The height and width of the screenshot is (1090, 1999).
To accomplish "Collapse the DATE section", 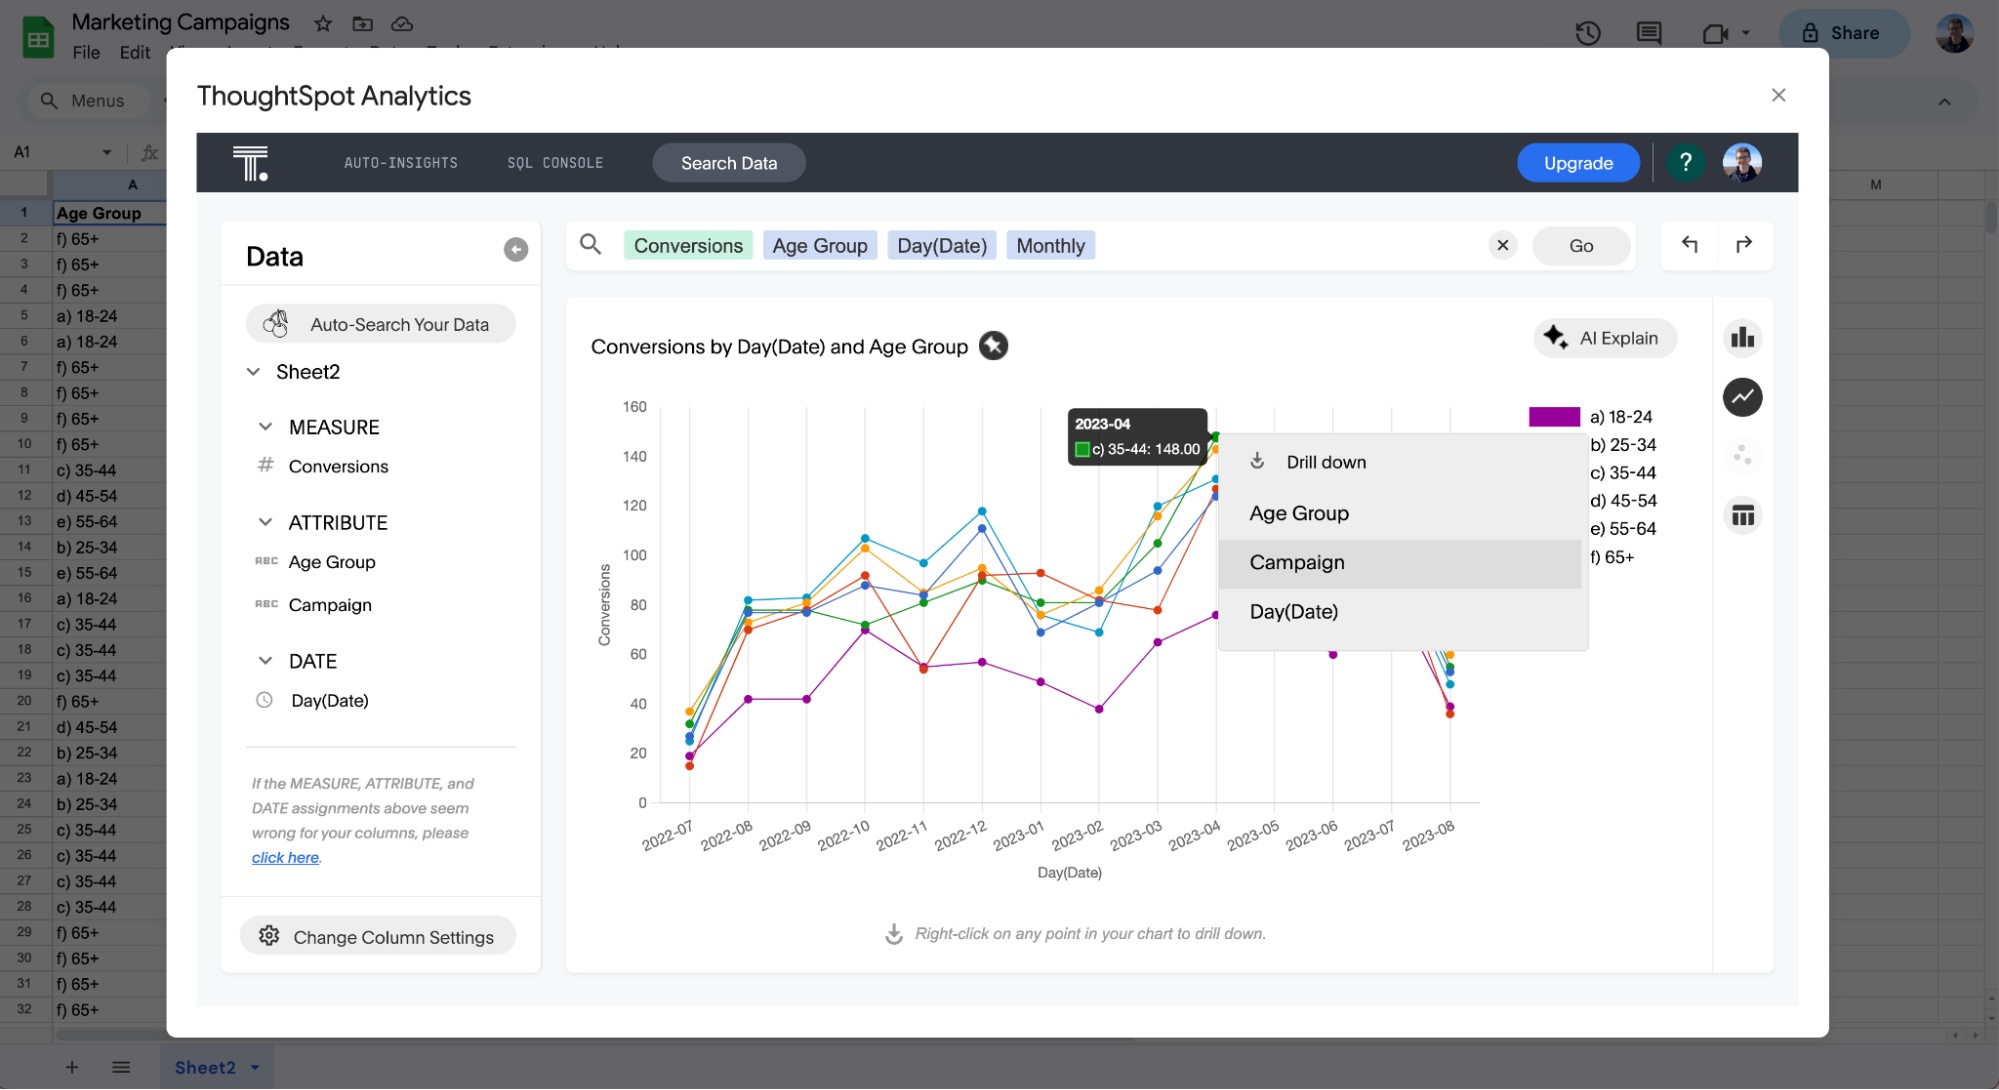I will click(265, 661).
